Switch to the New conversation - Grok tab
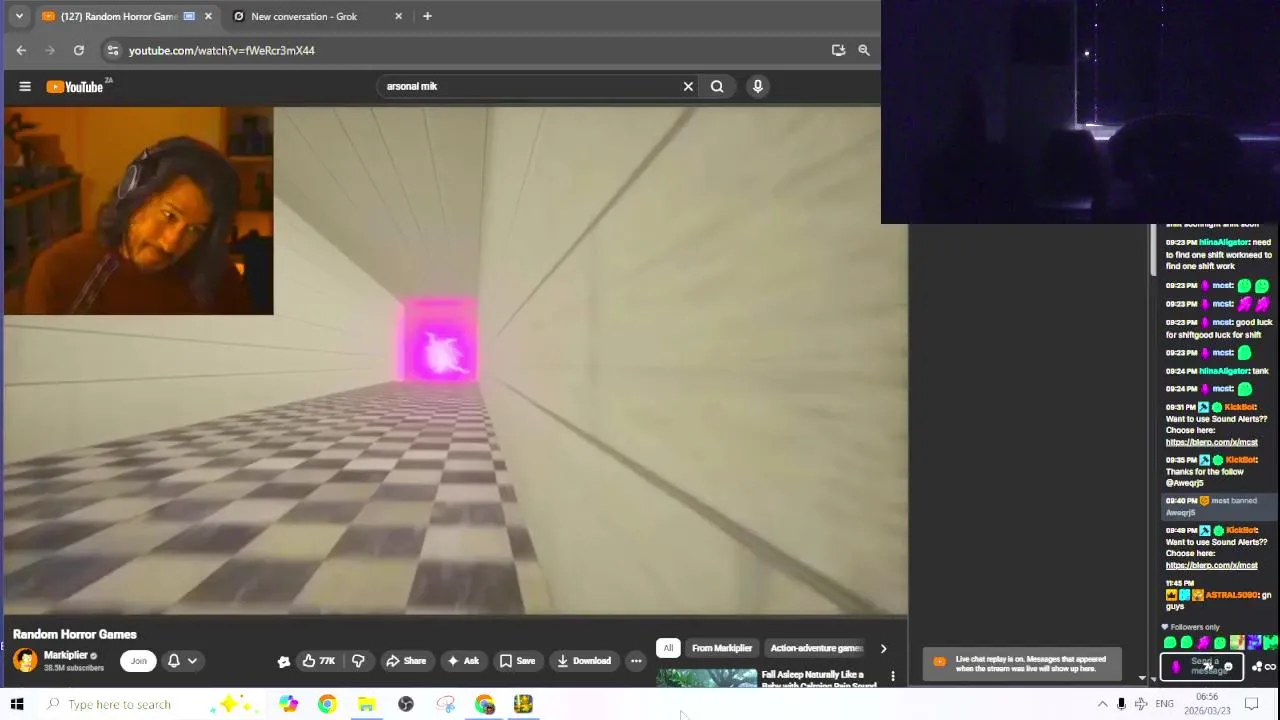The width and height of the screenshot is (1280, 720). point(304,16)
